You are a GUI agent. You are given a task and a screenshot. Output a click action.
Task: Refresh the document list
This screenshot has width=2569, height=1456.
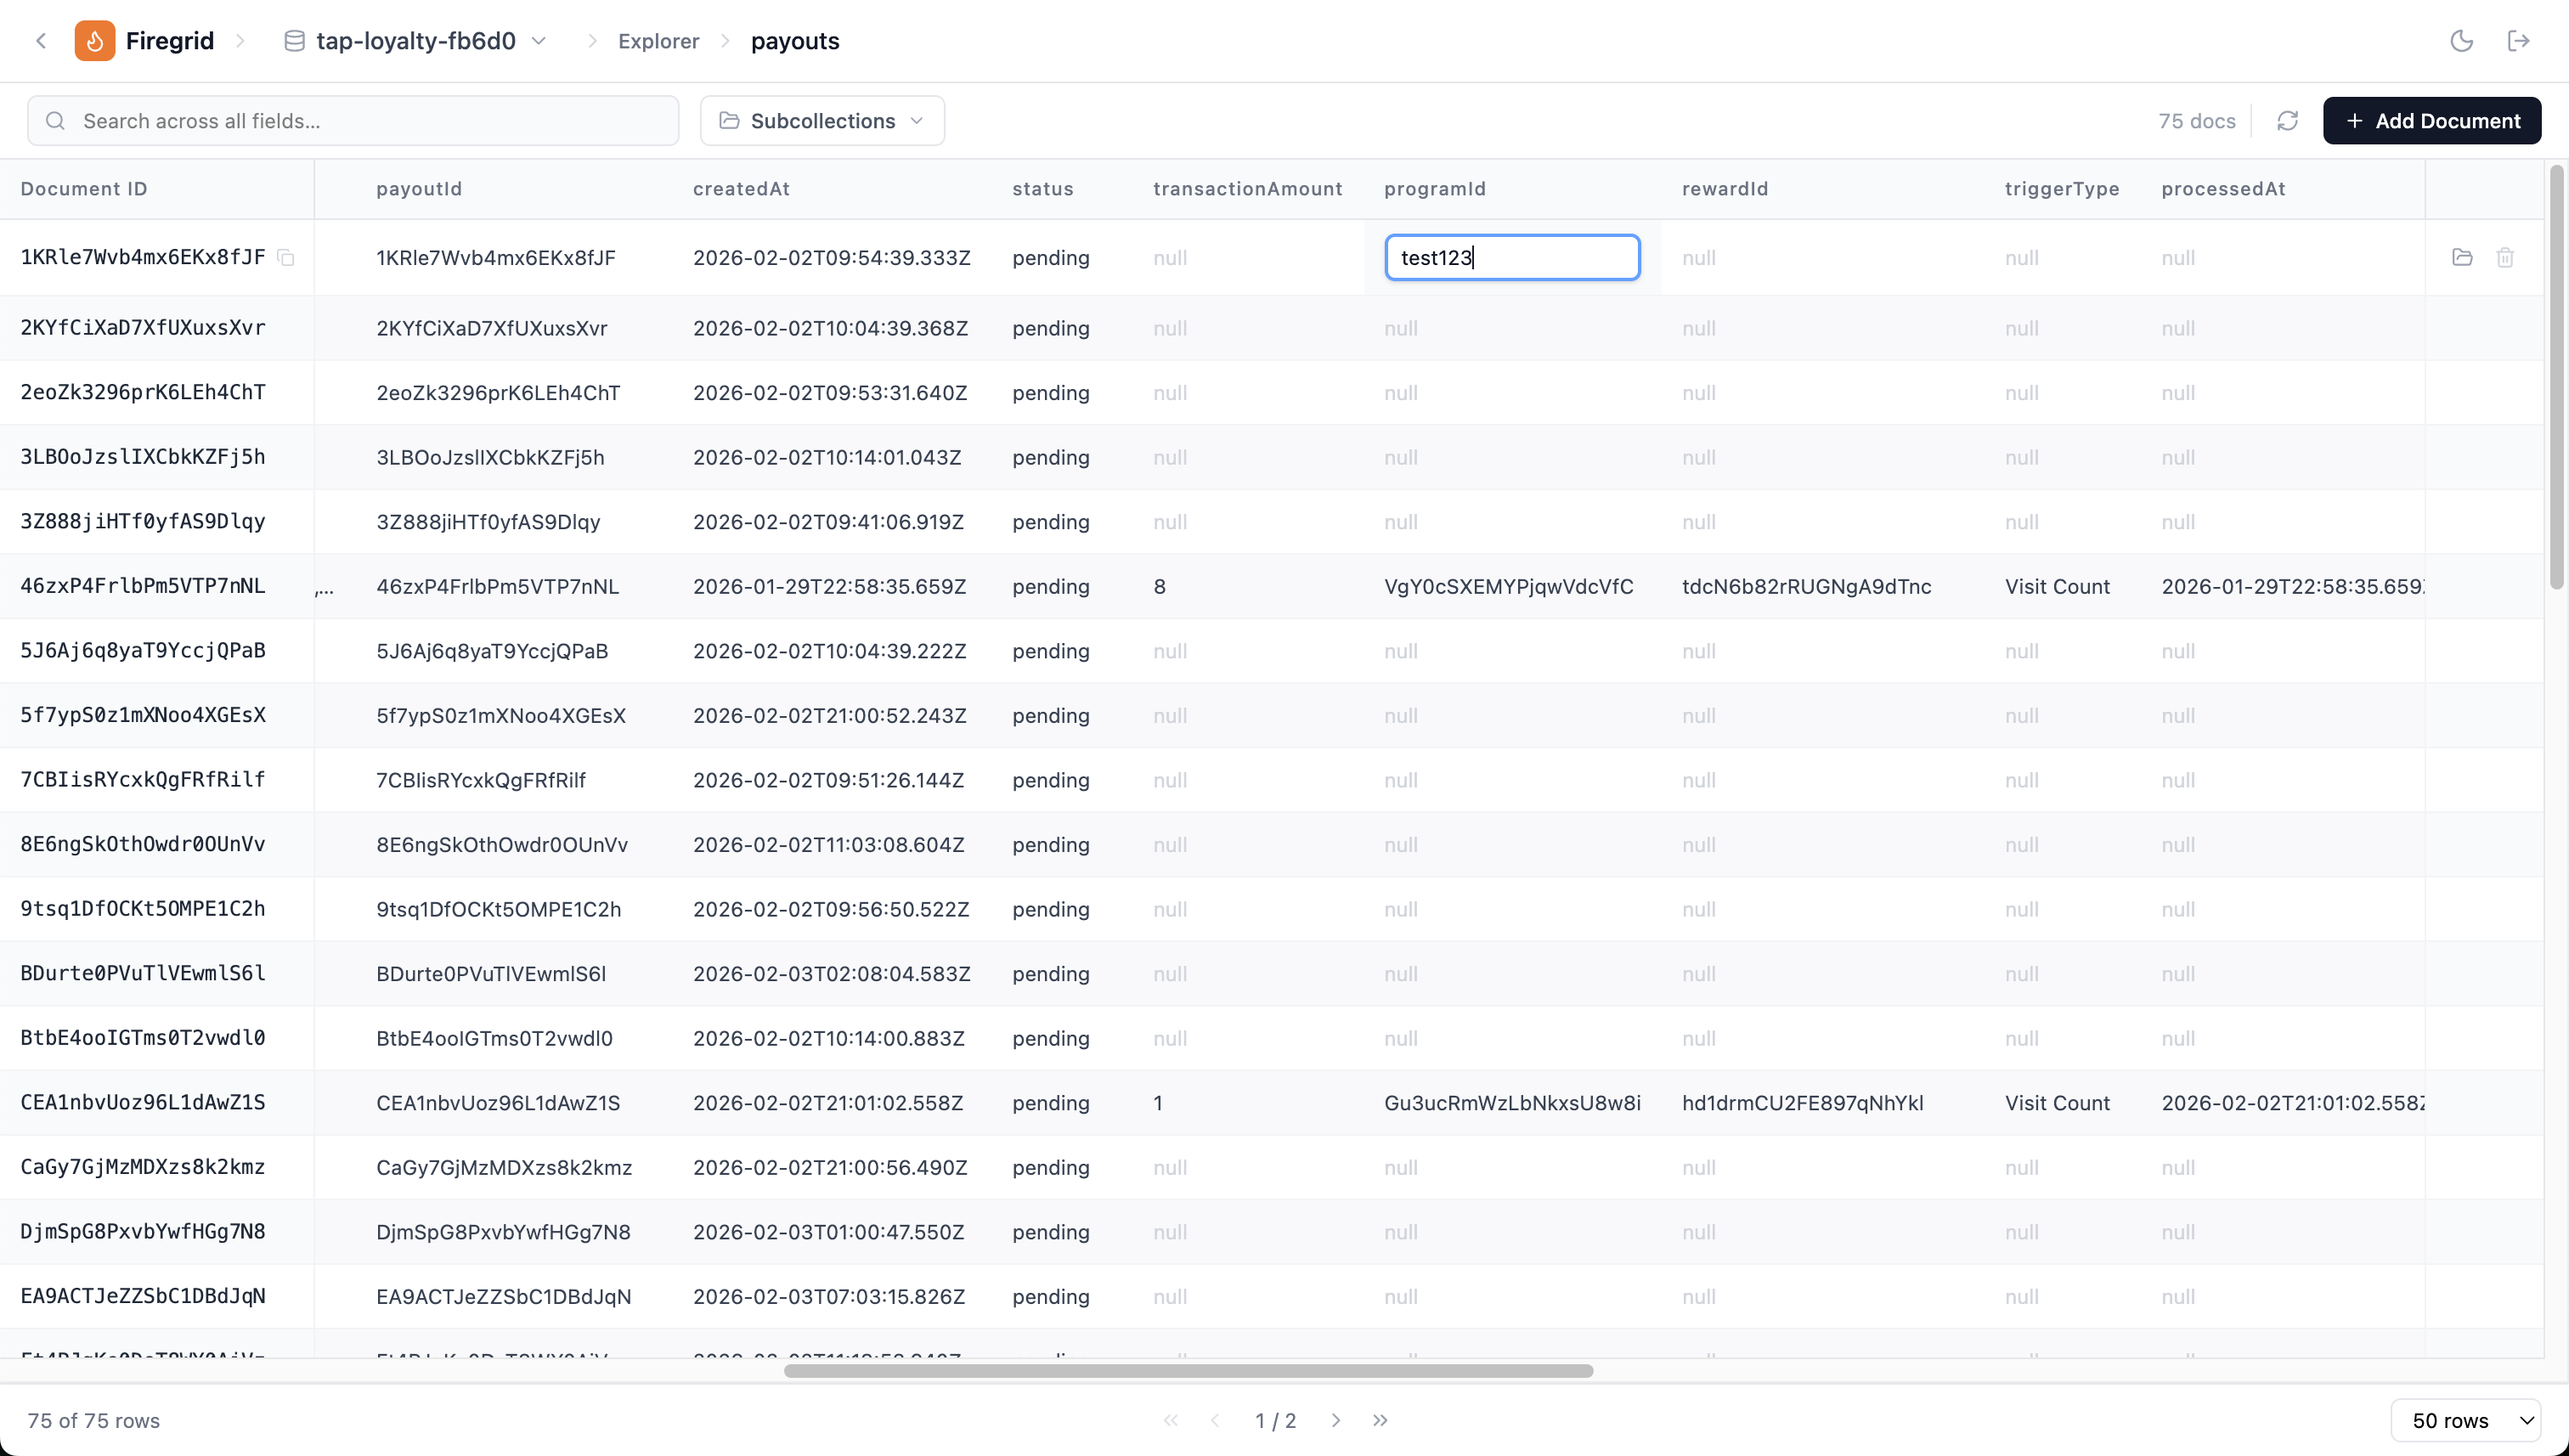click(2289, 120)
